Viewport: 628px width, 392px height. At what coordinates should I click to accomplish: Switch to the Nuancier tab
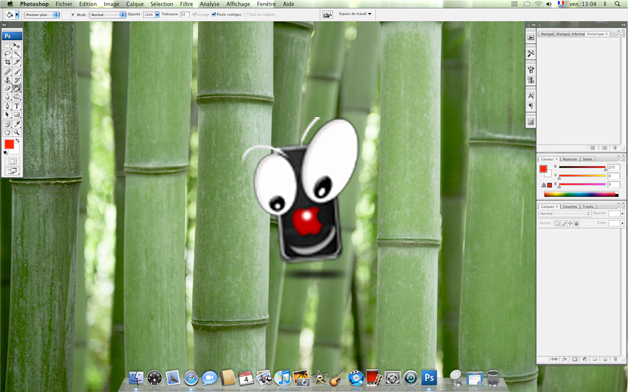(570, 159)
